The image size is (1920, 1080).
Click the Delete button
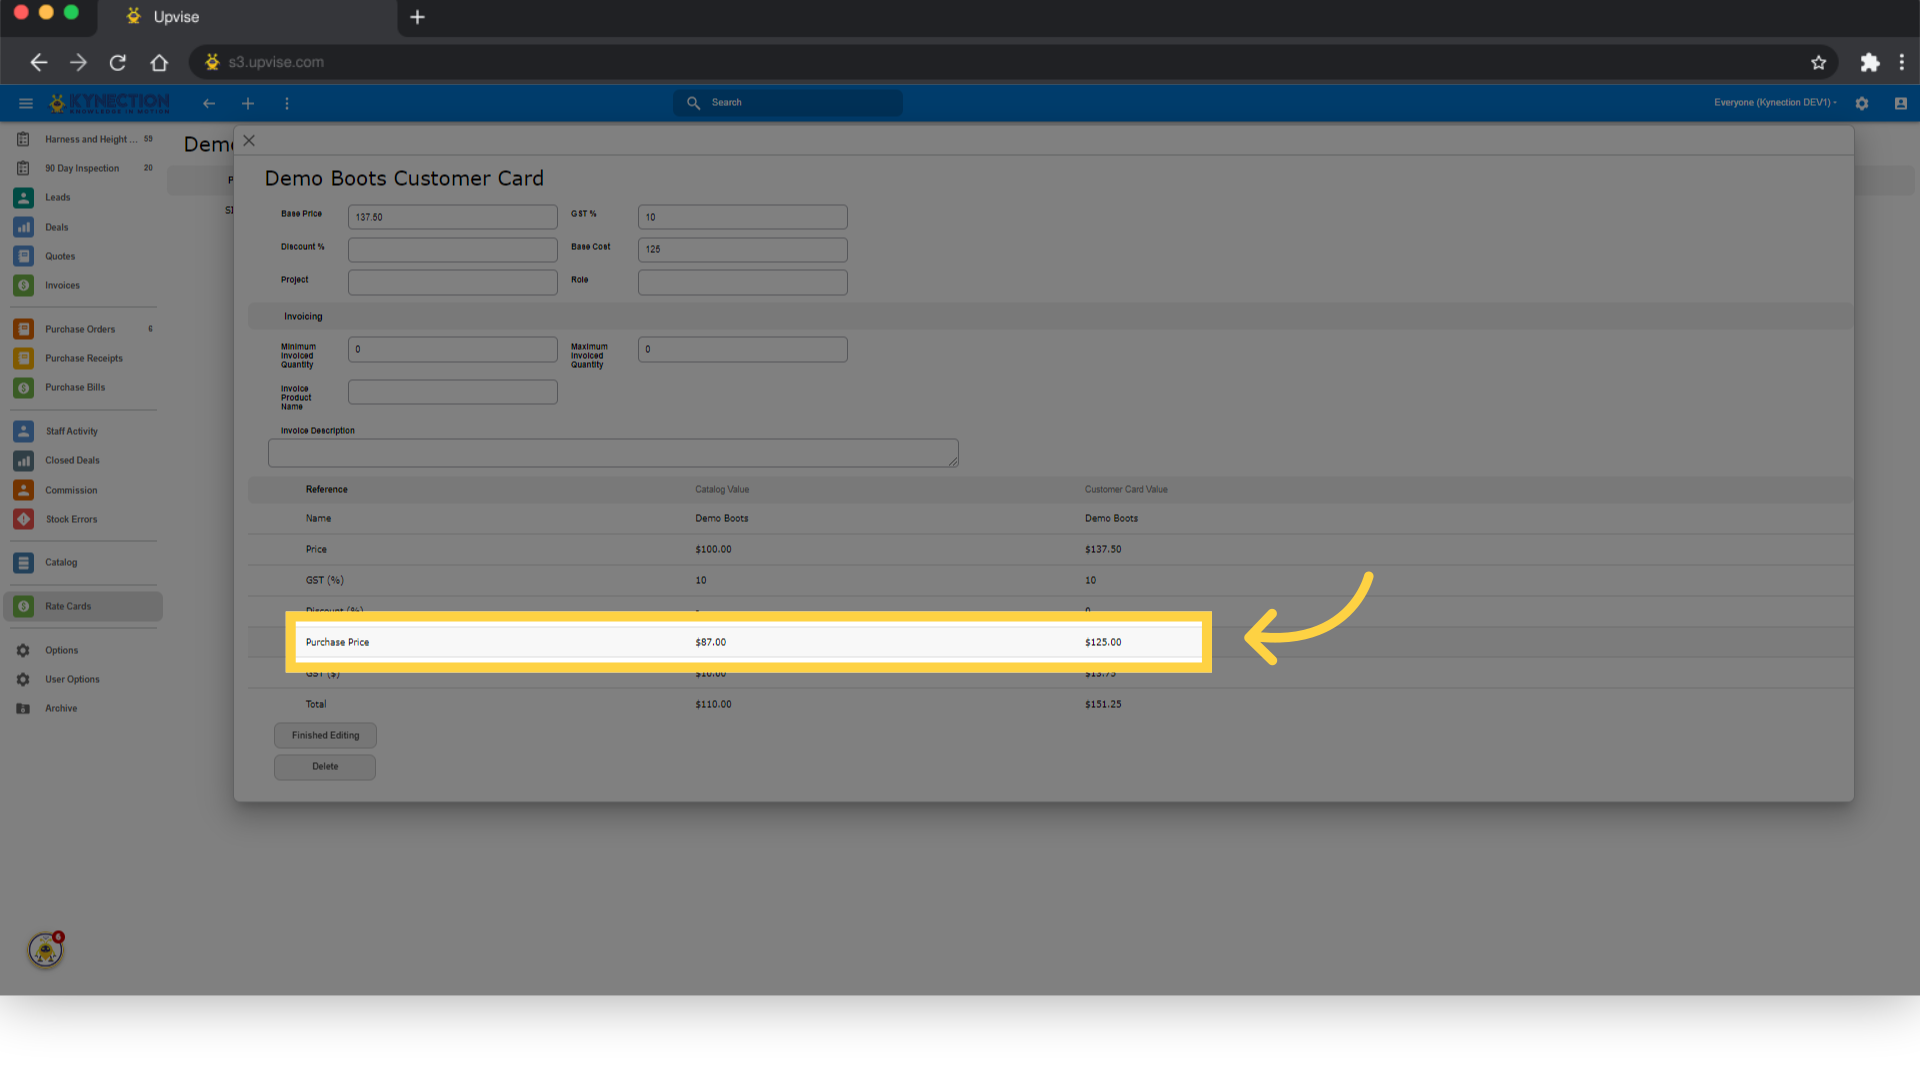point(325,767)
